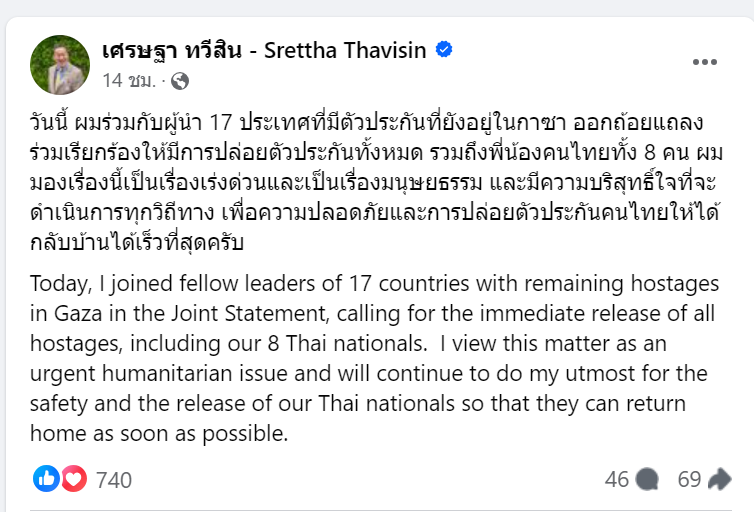The image size is (754, 512).
Task: Click the globe public audience icon
Action: point(180,81)
